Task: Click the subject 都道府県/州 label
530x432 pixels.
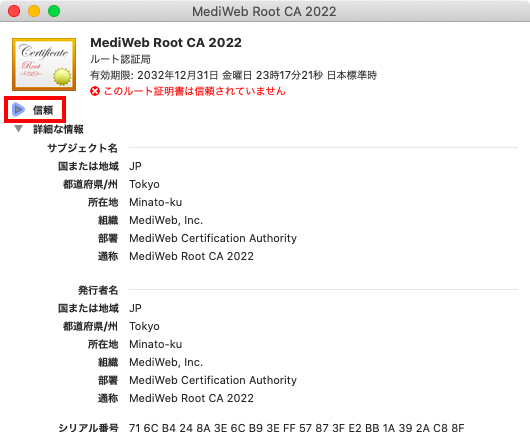Action: [91, 184]
